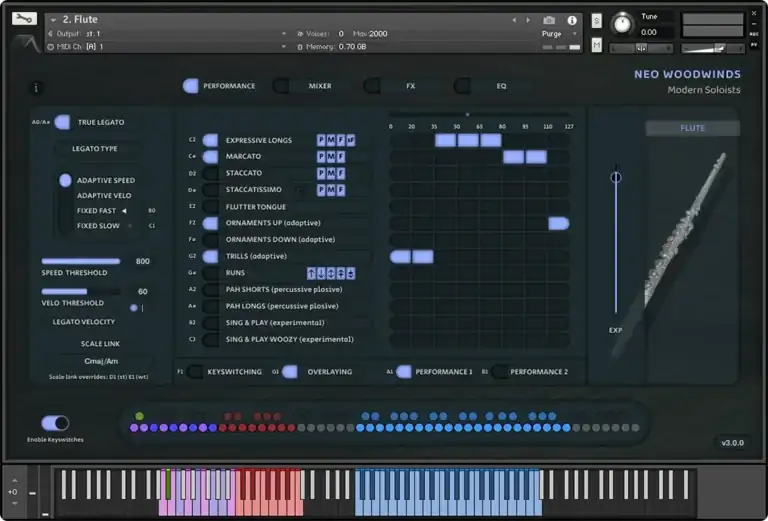The height and width of the screenshot is (521, 768).
Task: Disable Marcato articulation toggle
Action: tap(210, 157)
